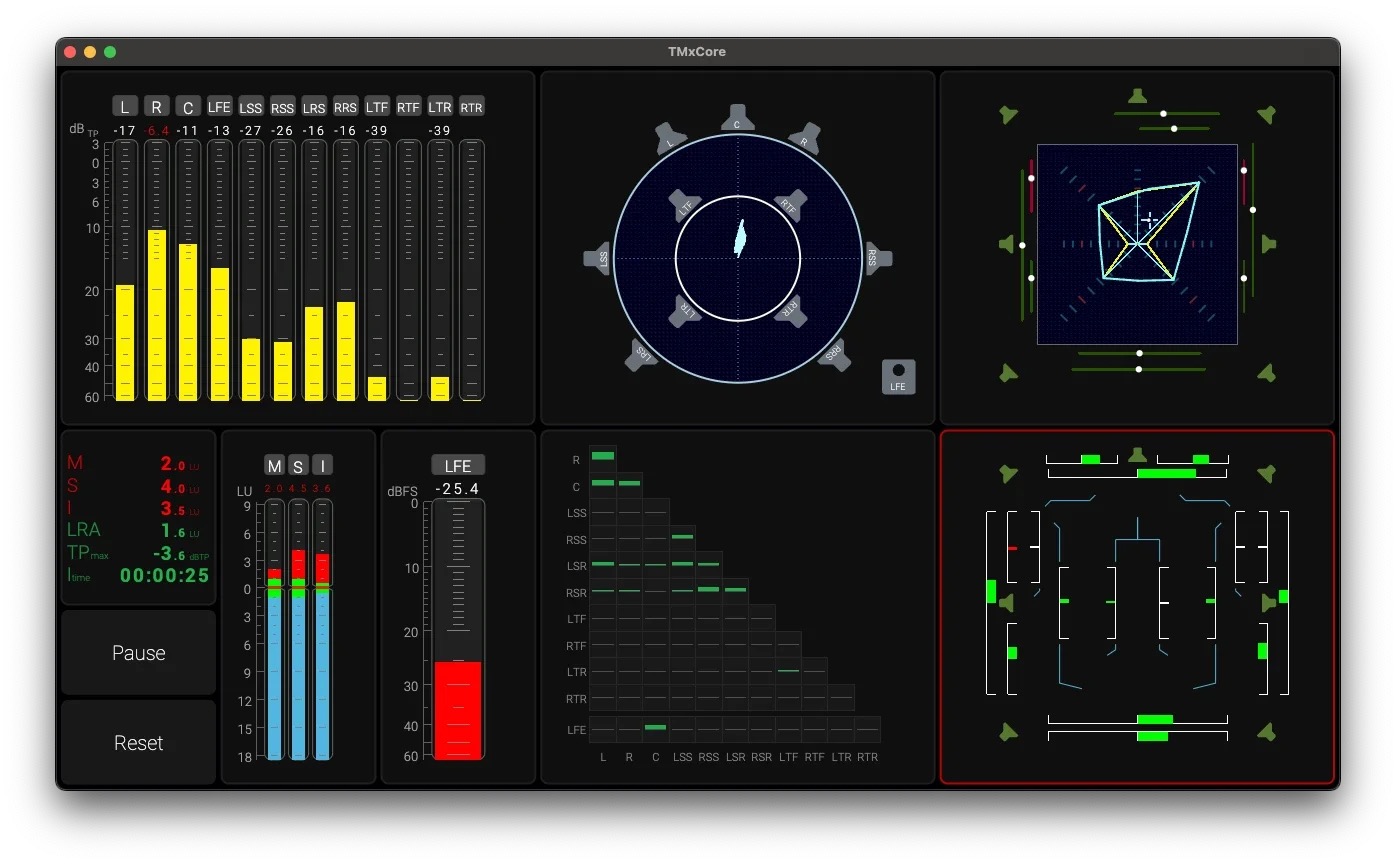Viewport: 1396px width, 864px height.
Task: Click the -3.6 dBTP TPmax readout
Action: click(x=181, y=553)
